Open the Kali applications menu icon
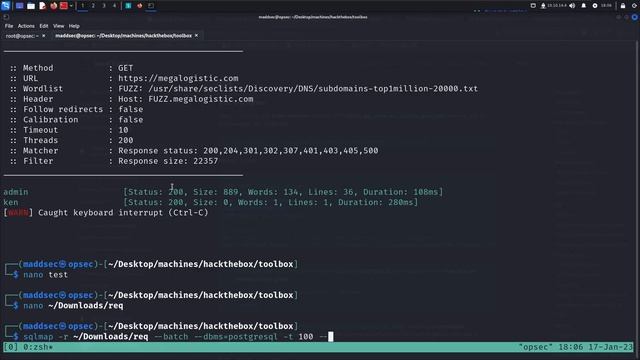Screen dimensions: 640x360 click(x=5, y=6)
